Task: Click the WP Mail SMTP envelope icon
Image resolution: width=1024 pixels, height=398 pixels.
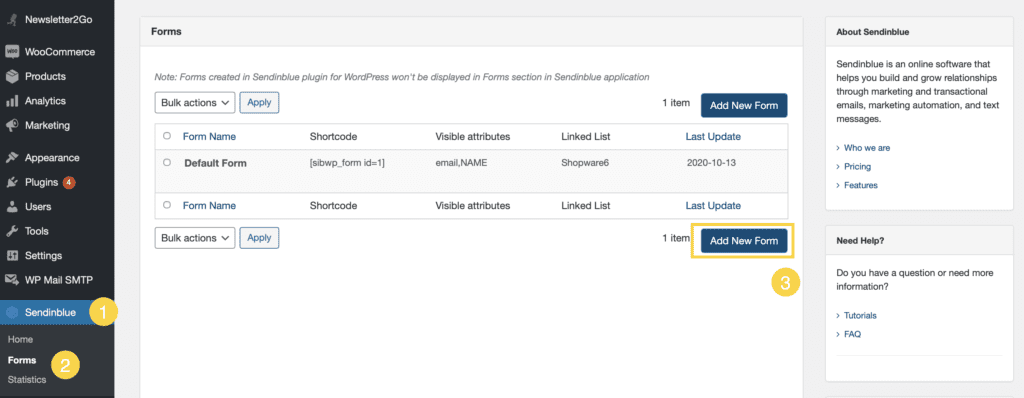Action: (12, 280)
